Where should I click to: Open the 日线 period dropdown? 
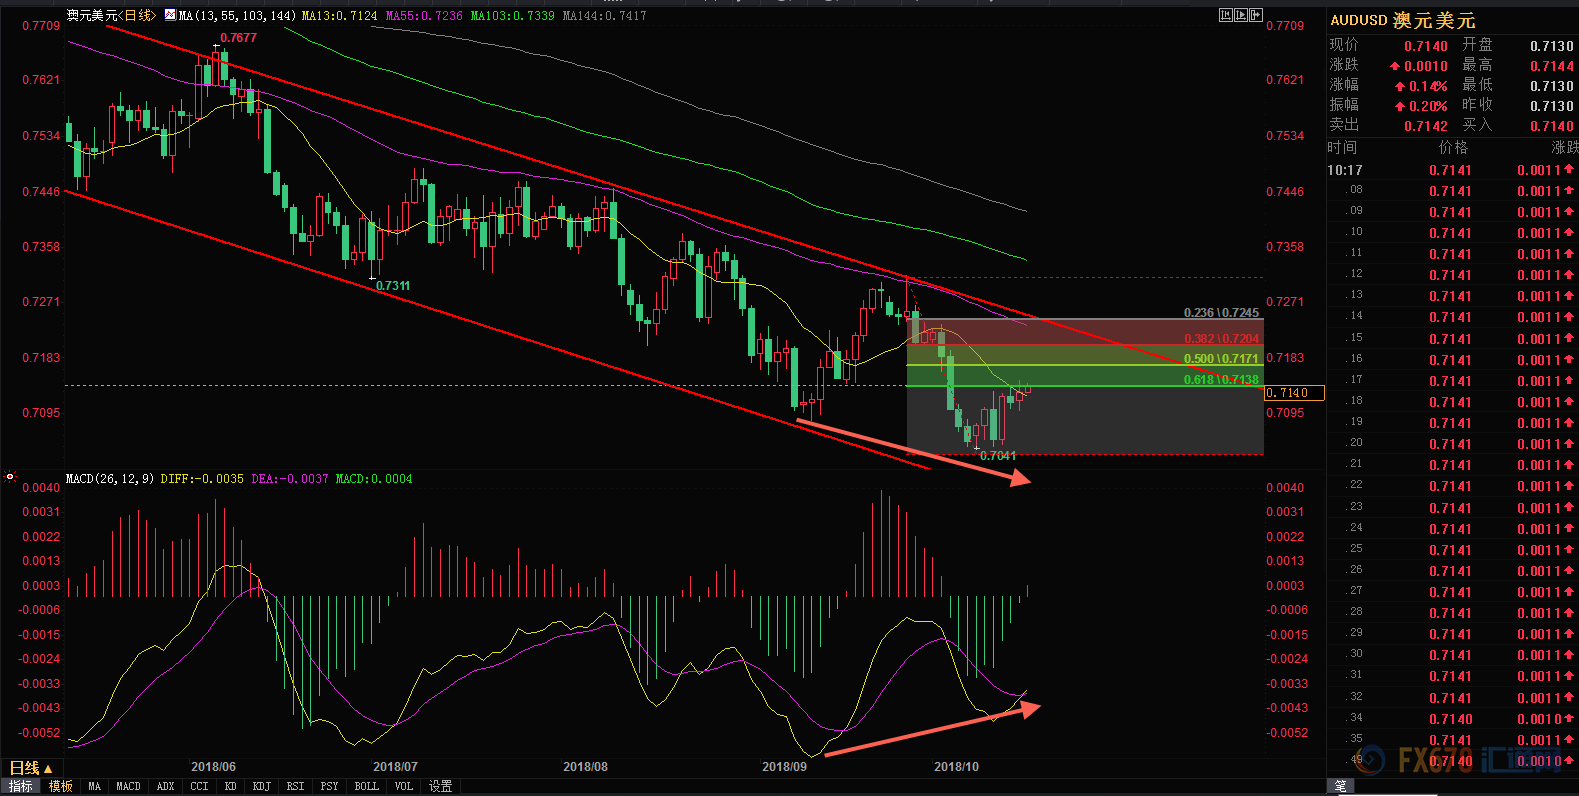(30, 768)
